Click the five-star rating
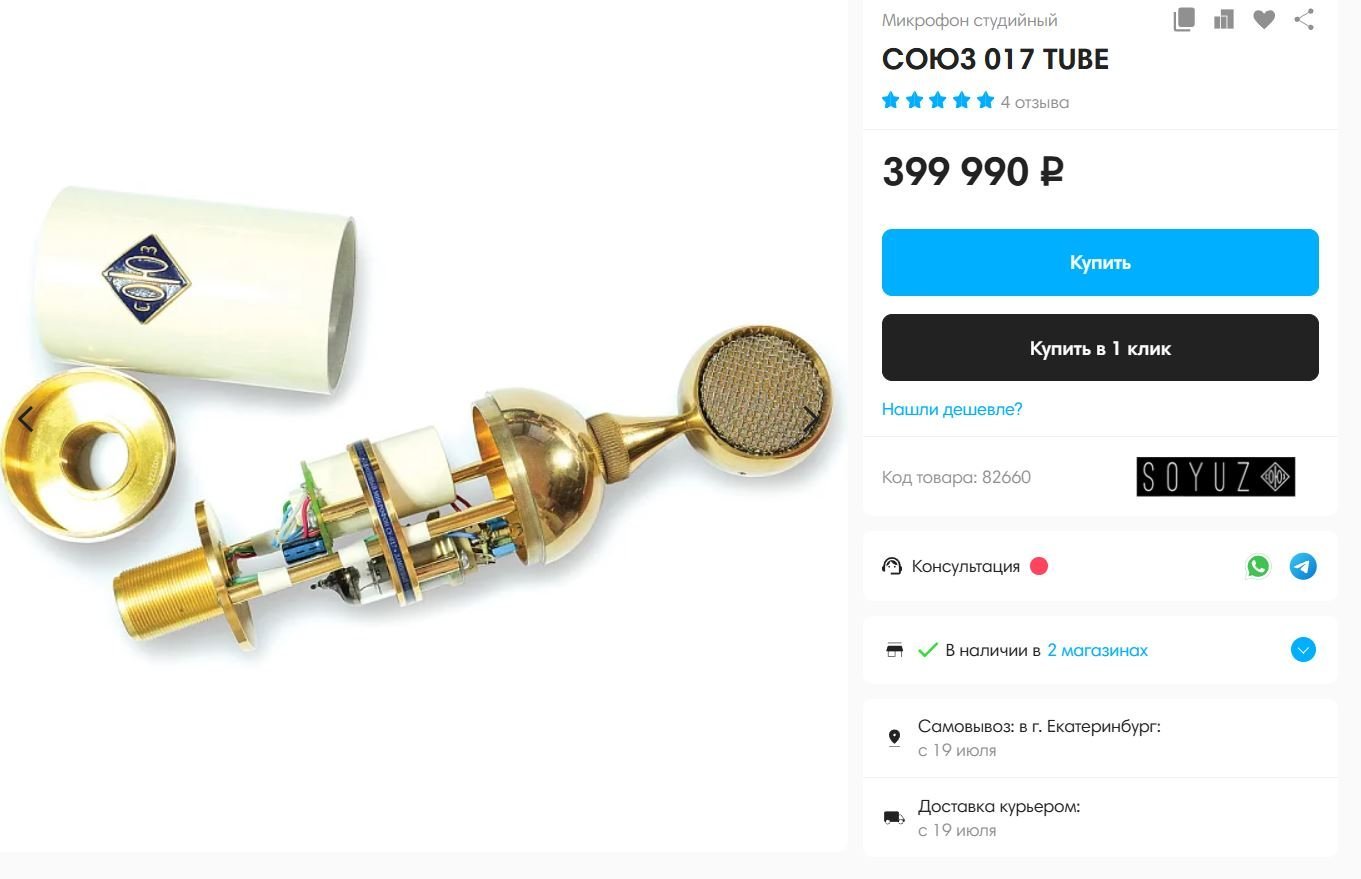The image size is (1361, 879). click(938, 100)
